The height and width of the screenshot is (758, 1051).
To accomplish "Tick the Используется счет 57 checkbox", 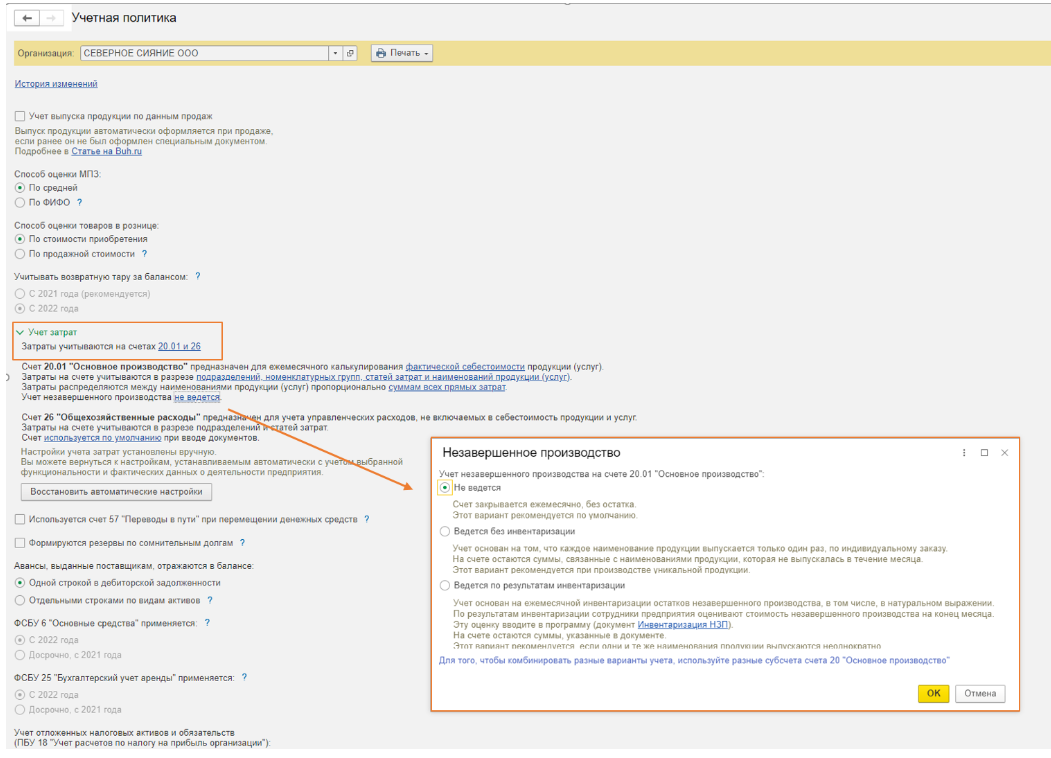I will tap(20, 520).
